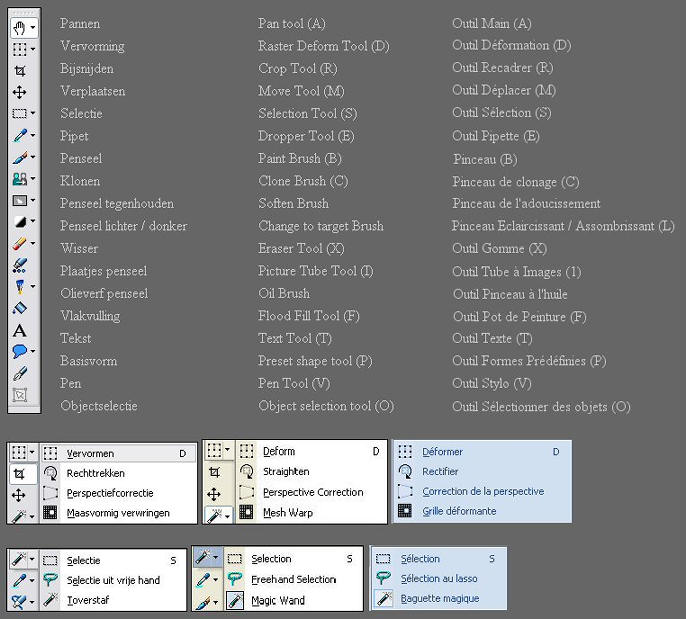Click the 'Flood Fill Tool (F)' text label
This screenshot has width=686, height=619.
308,316
